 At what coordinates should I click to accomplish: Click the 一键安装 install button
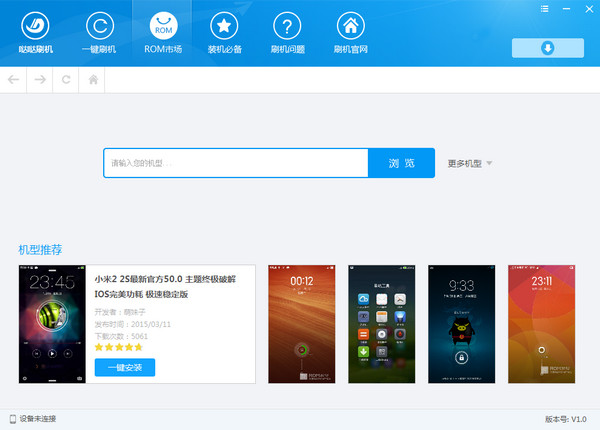[x=125, y=367]
